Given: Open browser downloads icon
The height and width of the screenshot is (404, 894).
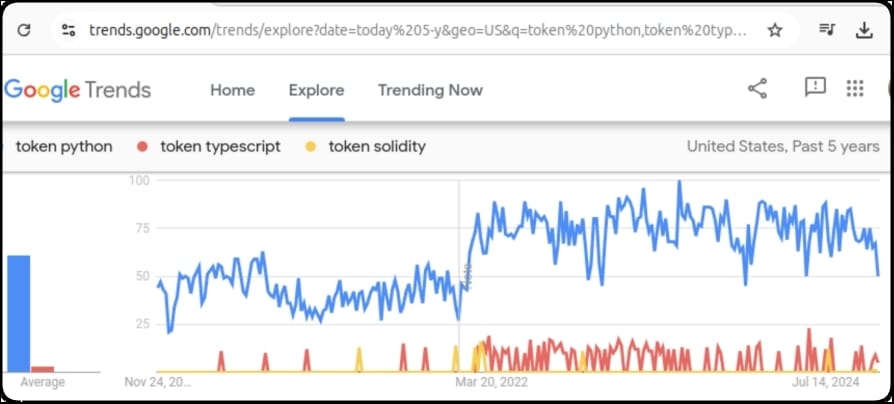Looking at the screenshot, I should tap(864, 30).
